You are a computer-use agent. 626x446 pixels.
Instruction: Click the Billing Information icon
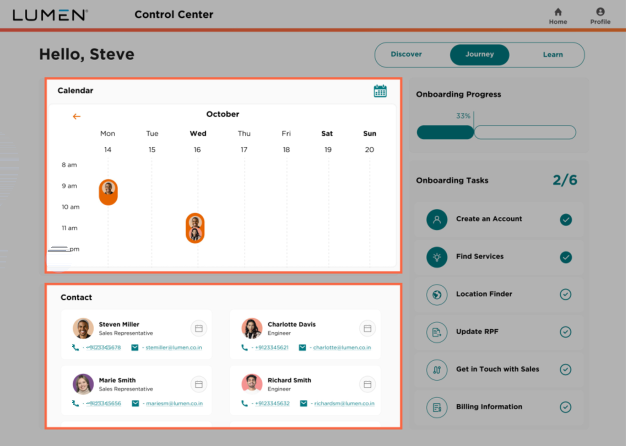point(437,407)
